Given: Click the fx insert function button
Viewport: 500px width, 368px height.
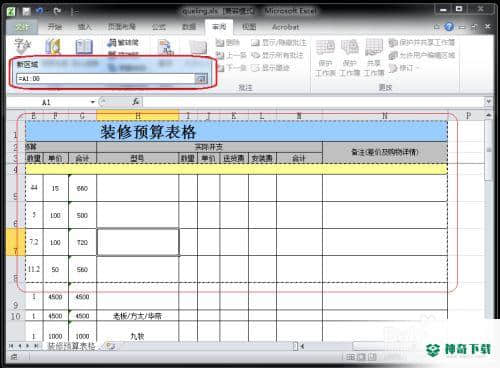Looking at the screenshot, I should 136,102.
